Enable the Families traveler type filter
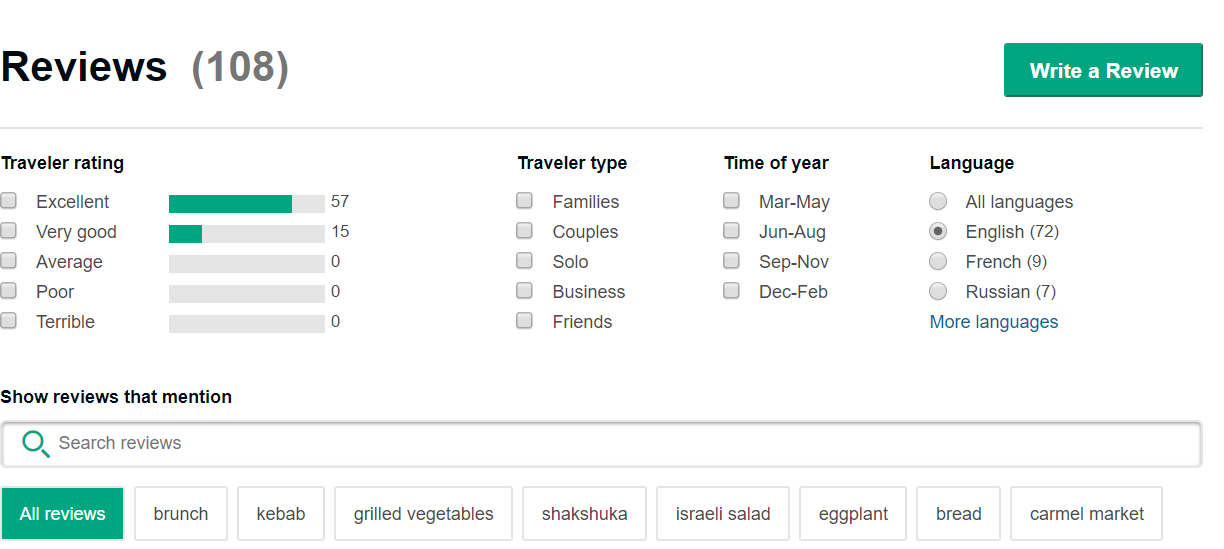 tap(525, 201)
